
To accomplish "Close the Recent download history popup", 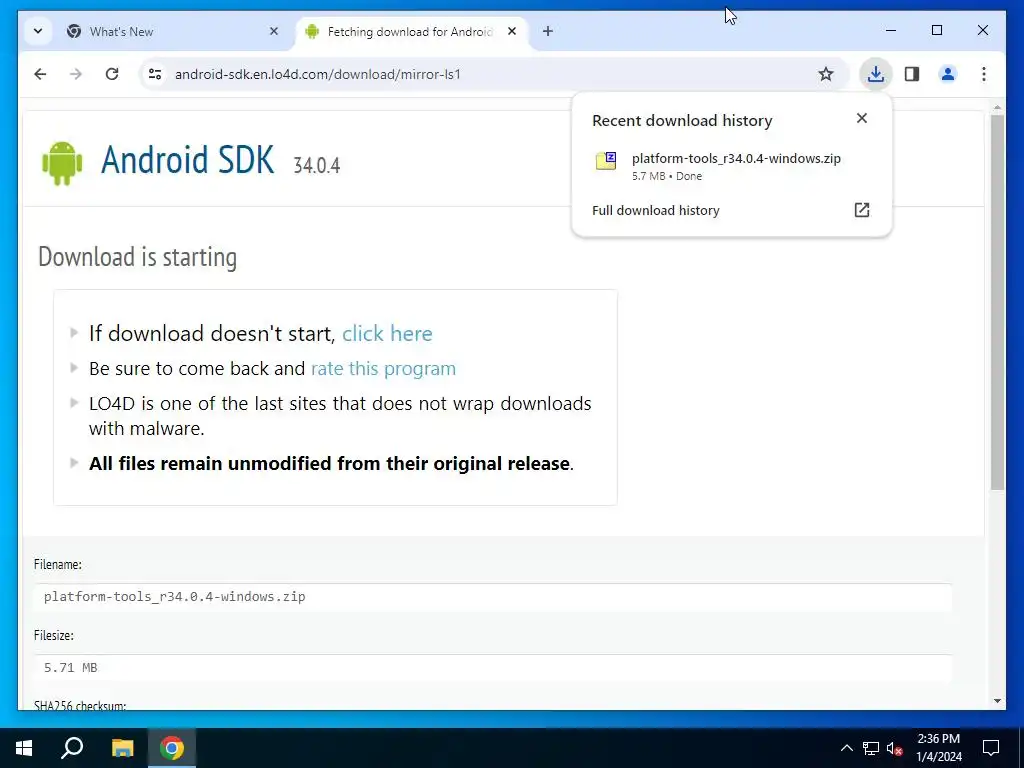I will pyautogui.click(x=861, y=118).
